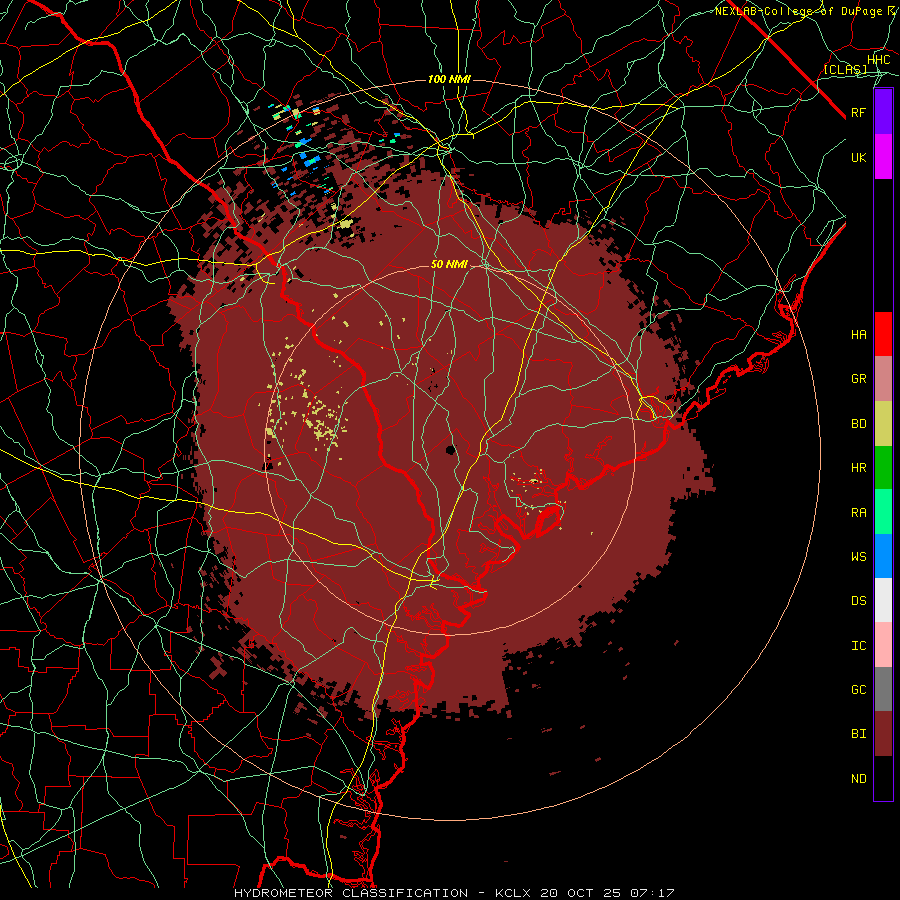The height and width of the screenshot is (900, 900).
Task: Click the 50 NMI range ring label
Action: click(x=449, y=264)
